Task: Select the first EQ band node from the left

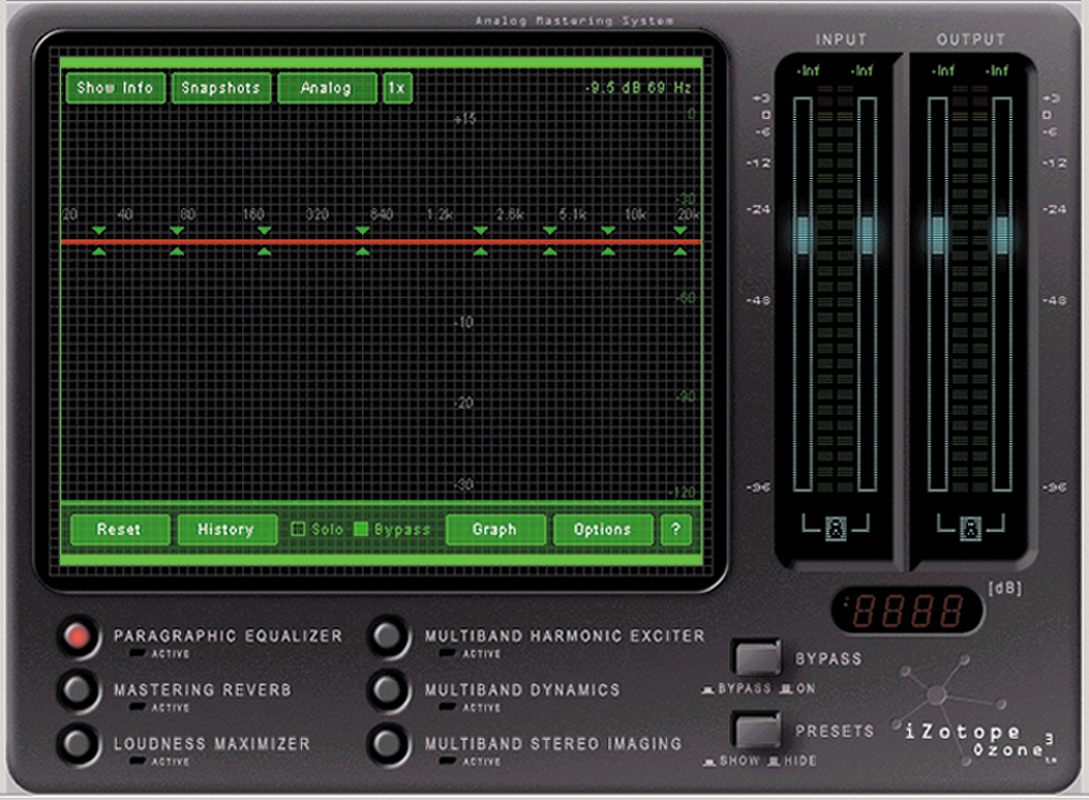Action: pos(99,241)
